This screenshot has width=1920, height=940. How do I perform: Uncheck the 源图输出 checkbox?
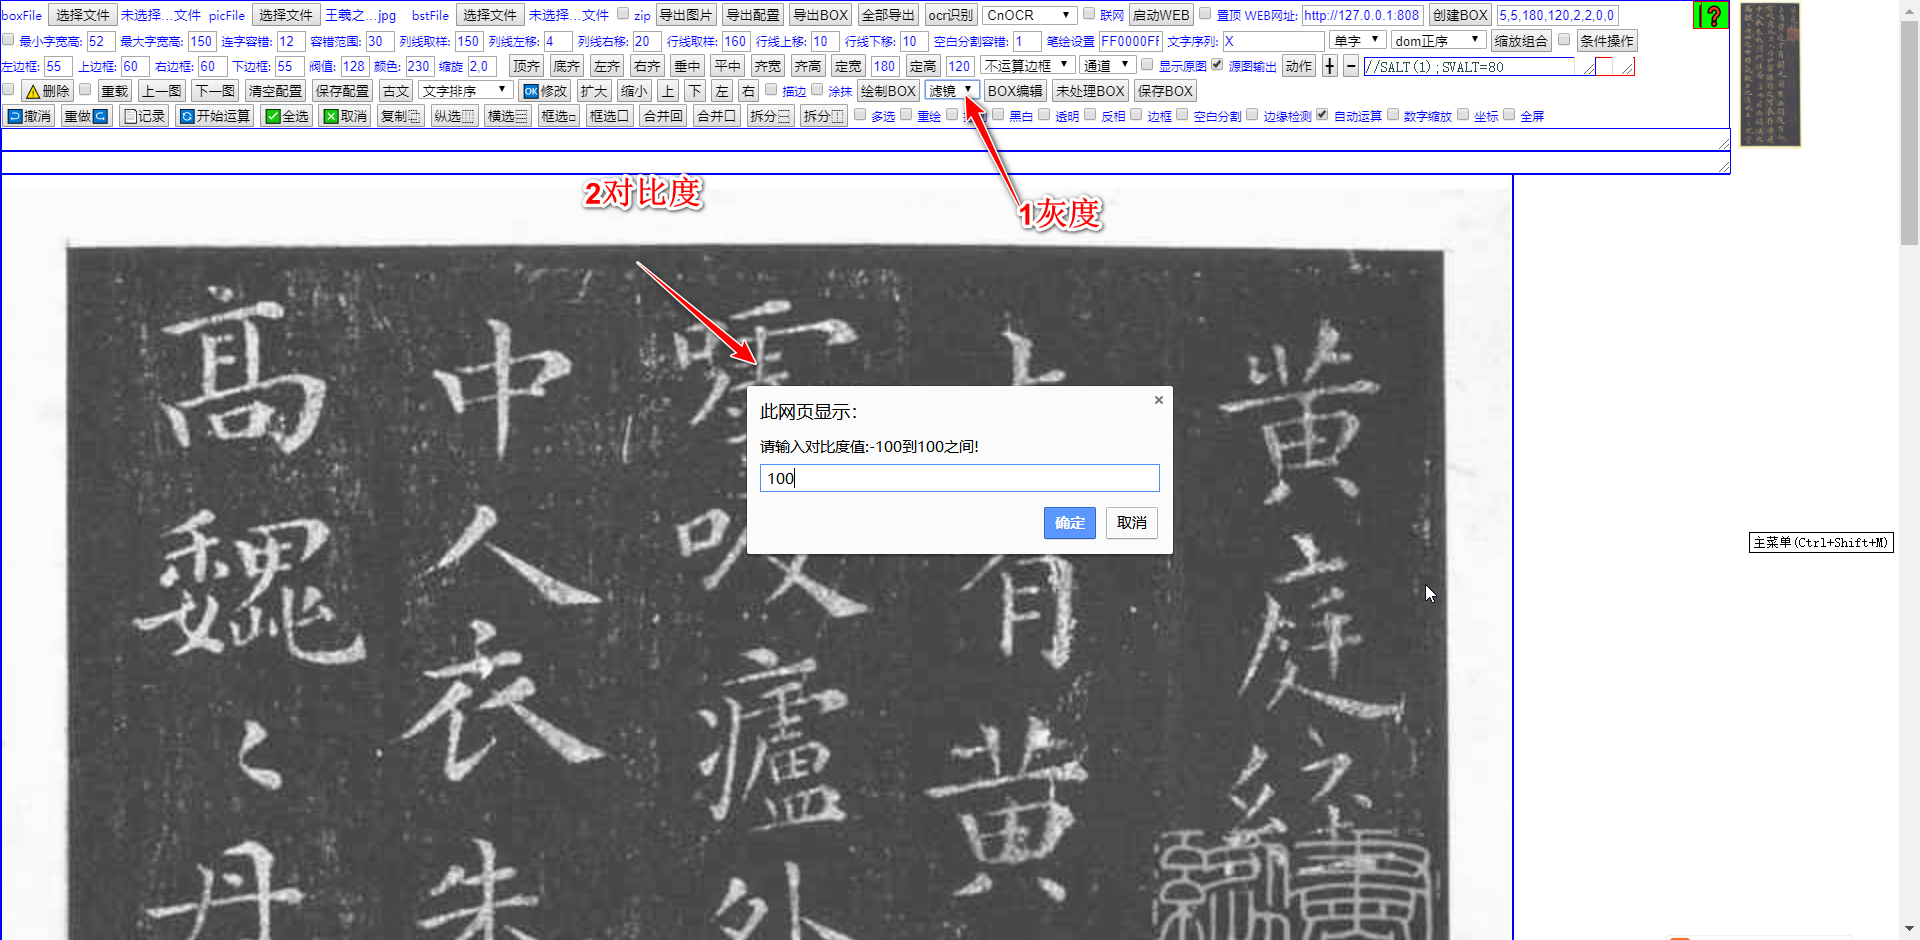tap(1217, 64)
